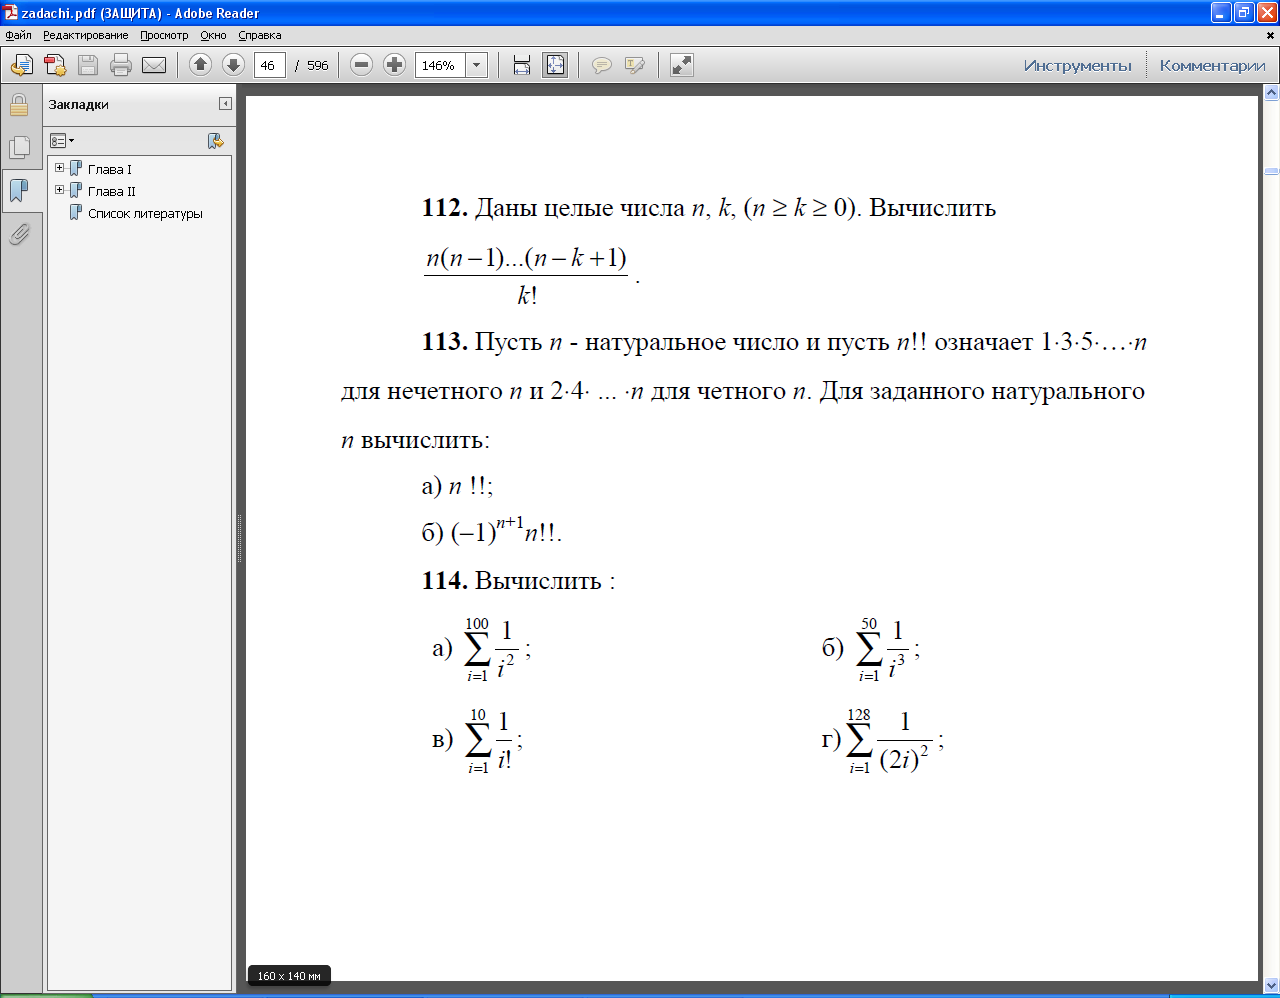1280x998 pixels.
Task: Click the email envelope icon
Action: [x=154, y=65]
